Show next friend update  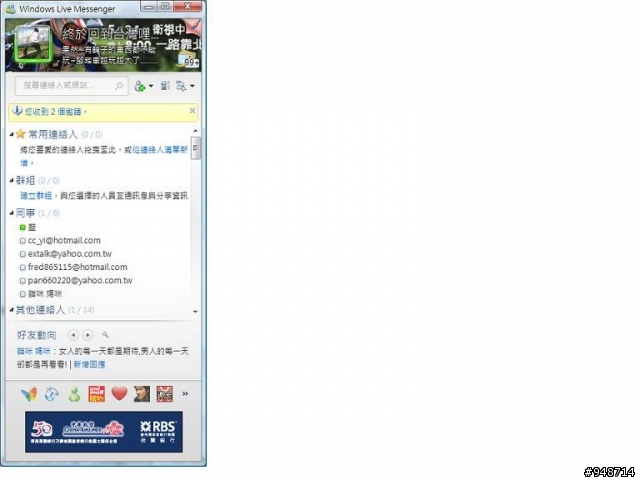87,335
